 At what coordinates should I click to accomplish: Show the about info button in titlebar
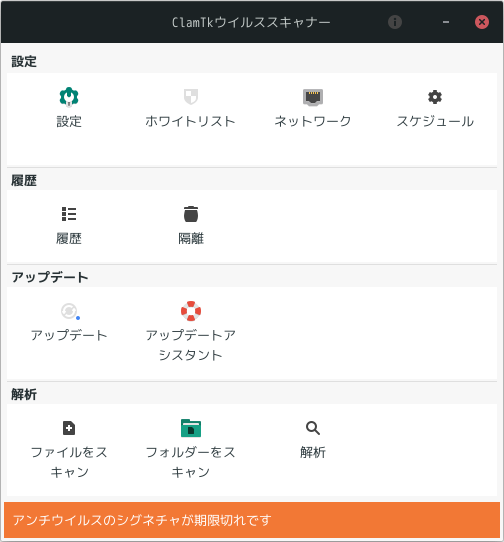(x=395, y=22)
